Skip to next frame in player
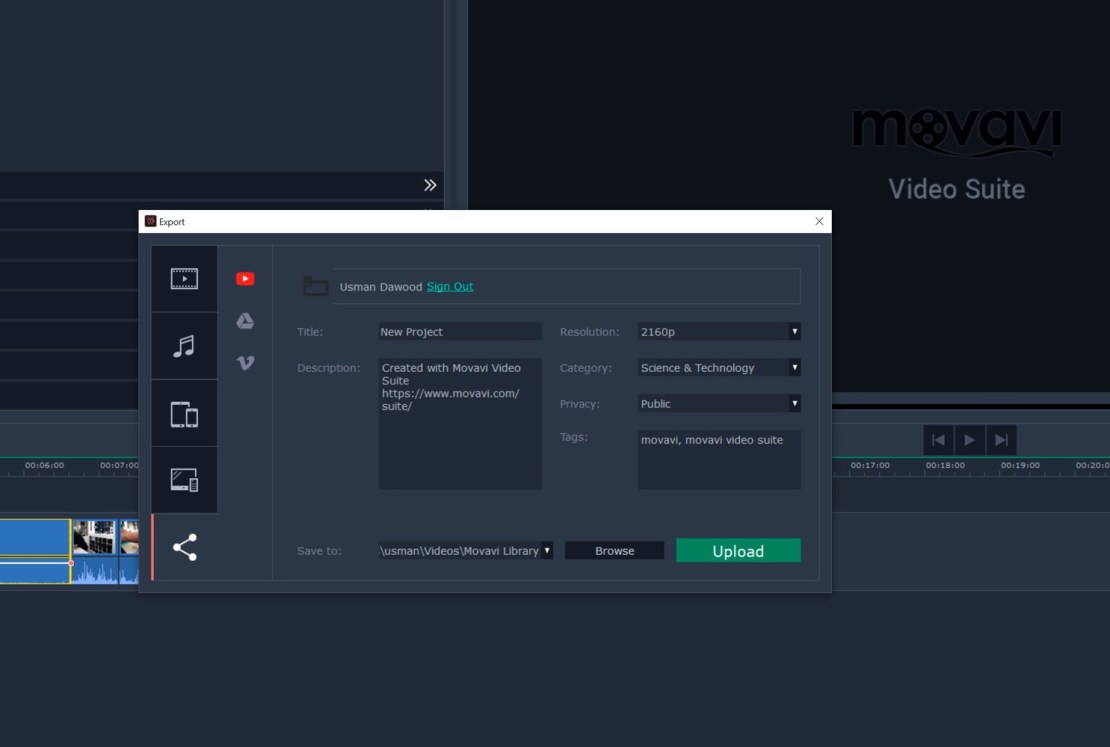This screenshot has width=1110, height=747. tap(1001, 440)
